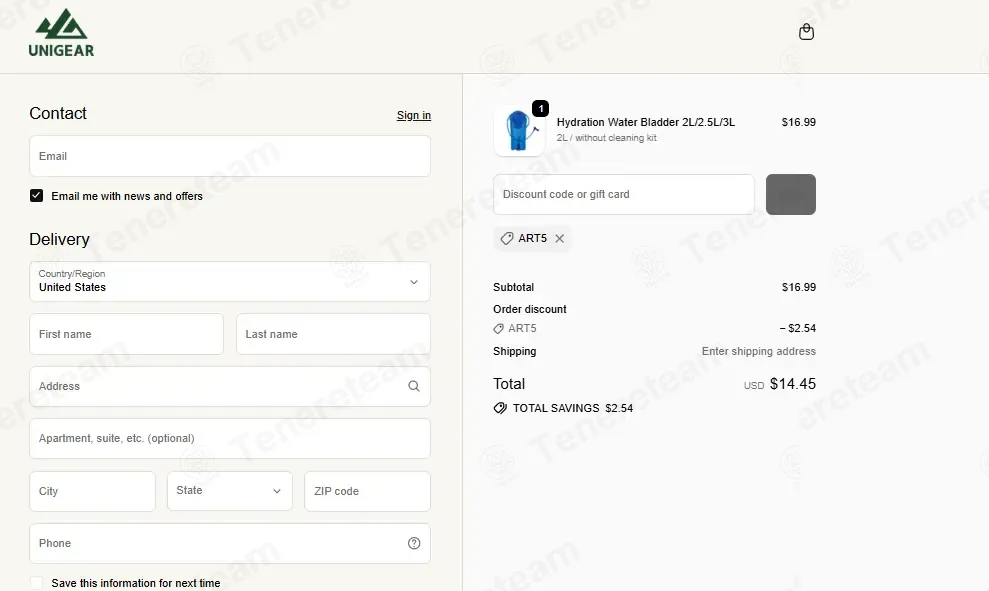The image size is (989, 591).
Task: Click the discount Apply button
Action: coord(791,194)
